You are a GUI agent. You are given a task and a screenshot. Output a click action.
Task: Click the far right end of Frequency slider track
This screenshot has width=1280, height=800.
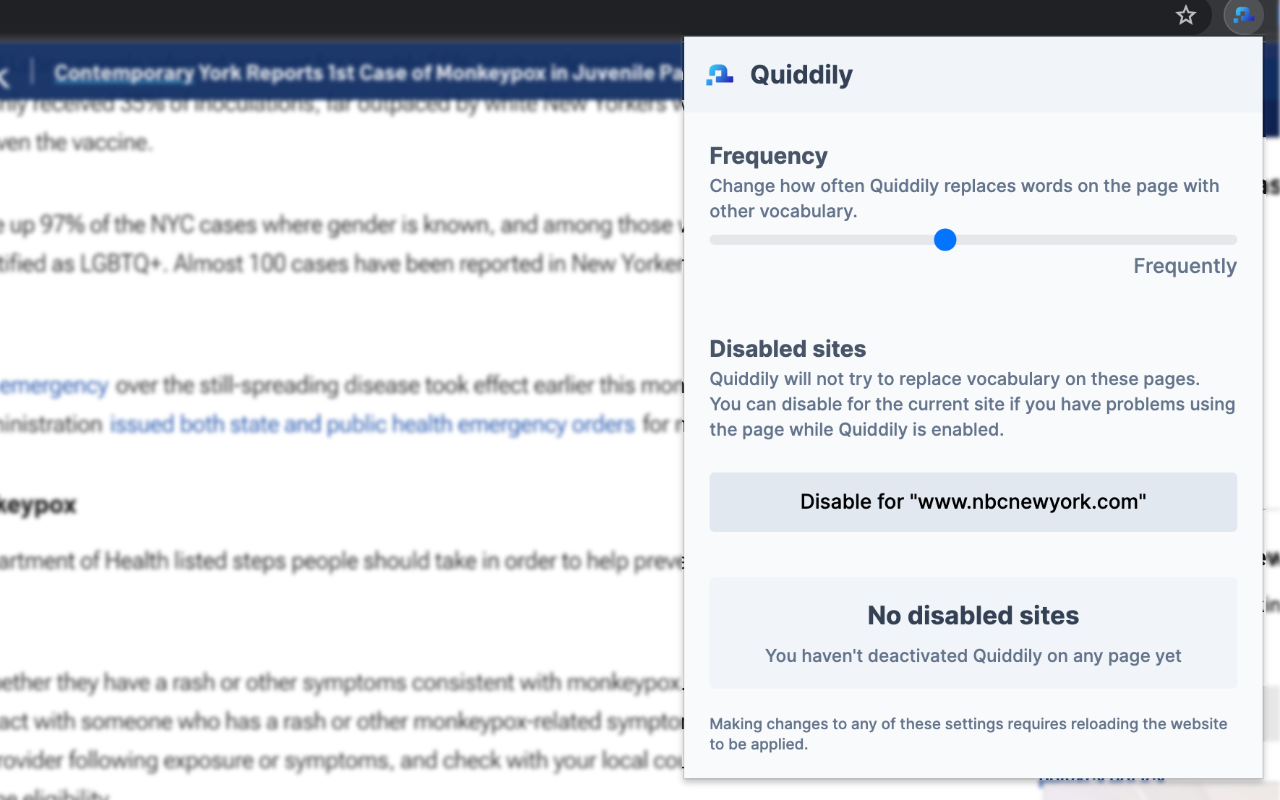click(1233, 240)
